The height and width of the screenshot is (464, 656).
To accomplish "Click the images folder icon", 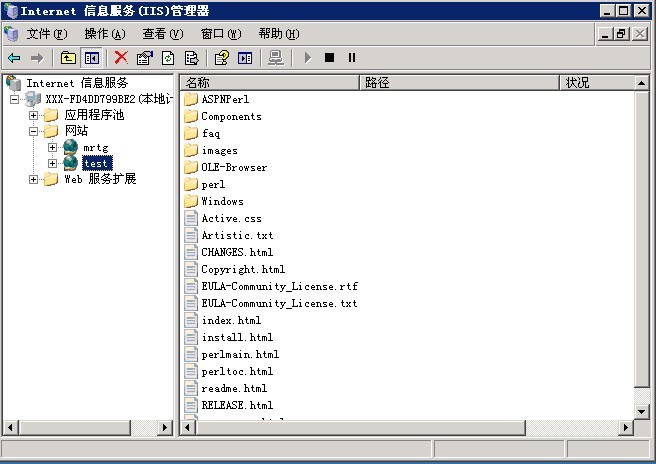I will (191, 150).
